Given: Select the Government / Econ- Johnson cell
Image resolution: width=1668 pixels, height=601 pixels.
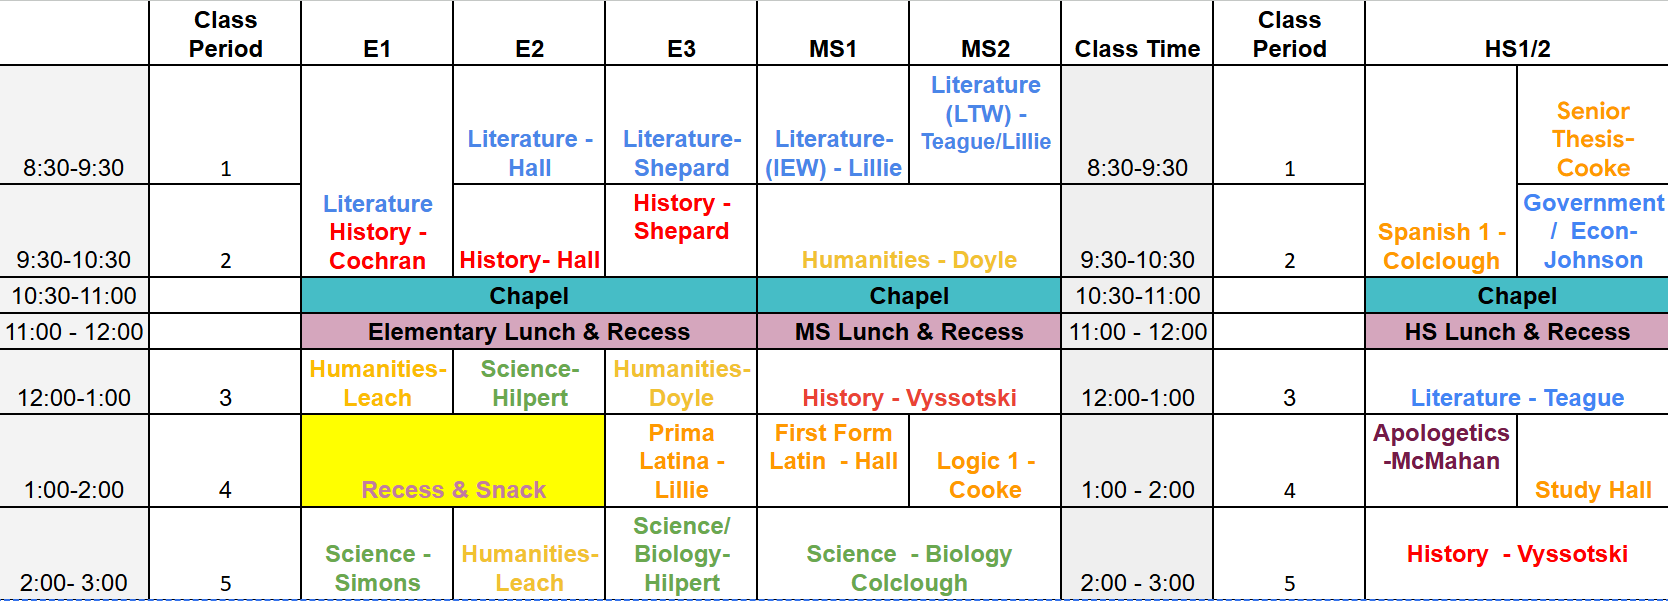Looking at the screenshot, I should [1593, 231].
